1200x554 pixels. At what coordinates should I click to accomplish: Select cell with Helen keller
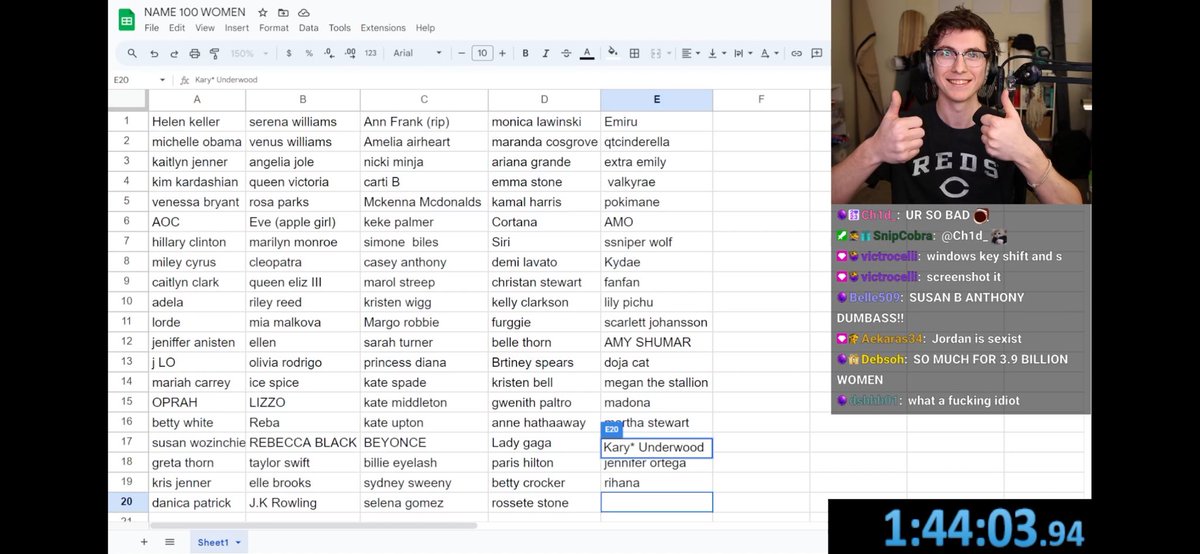tap(197, 122)
